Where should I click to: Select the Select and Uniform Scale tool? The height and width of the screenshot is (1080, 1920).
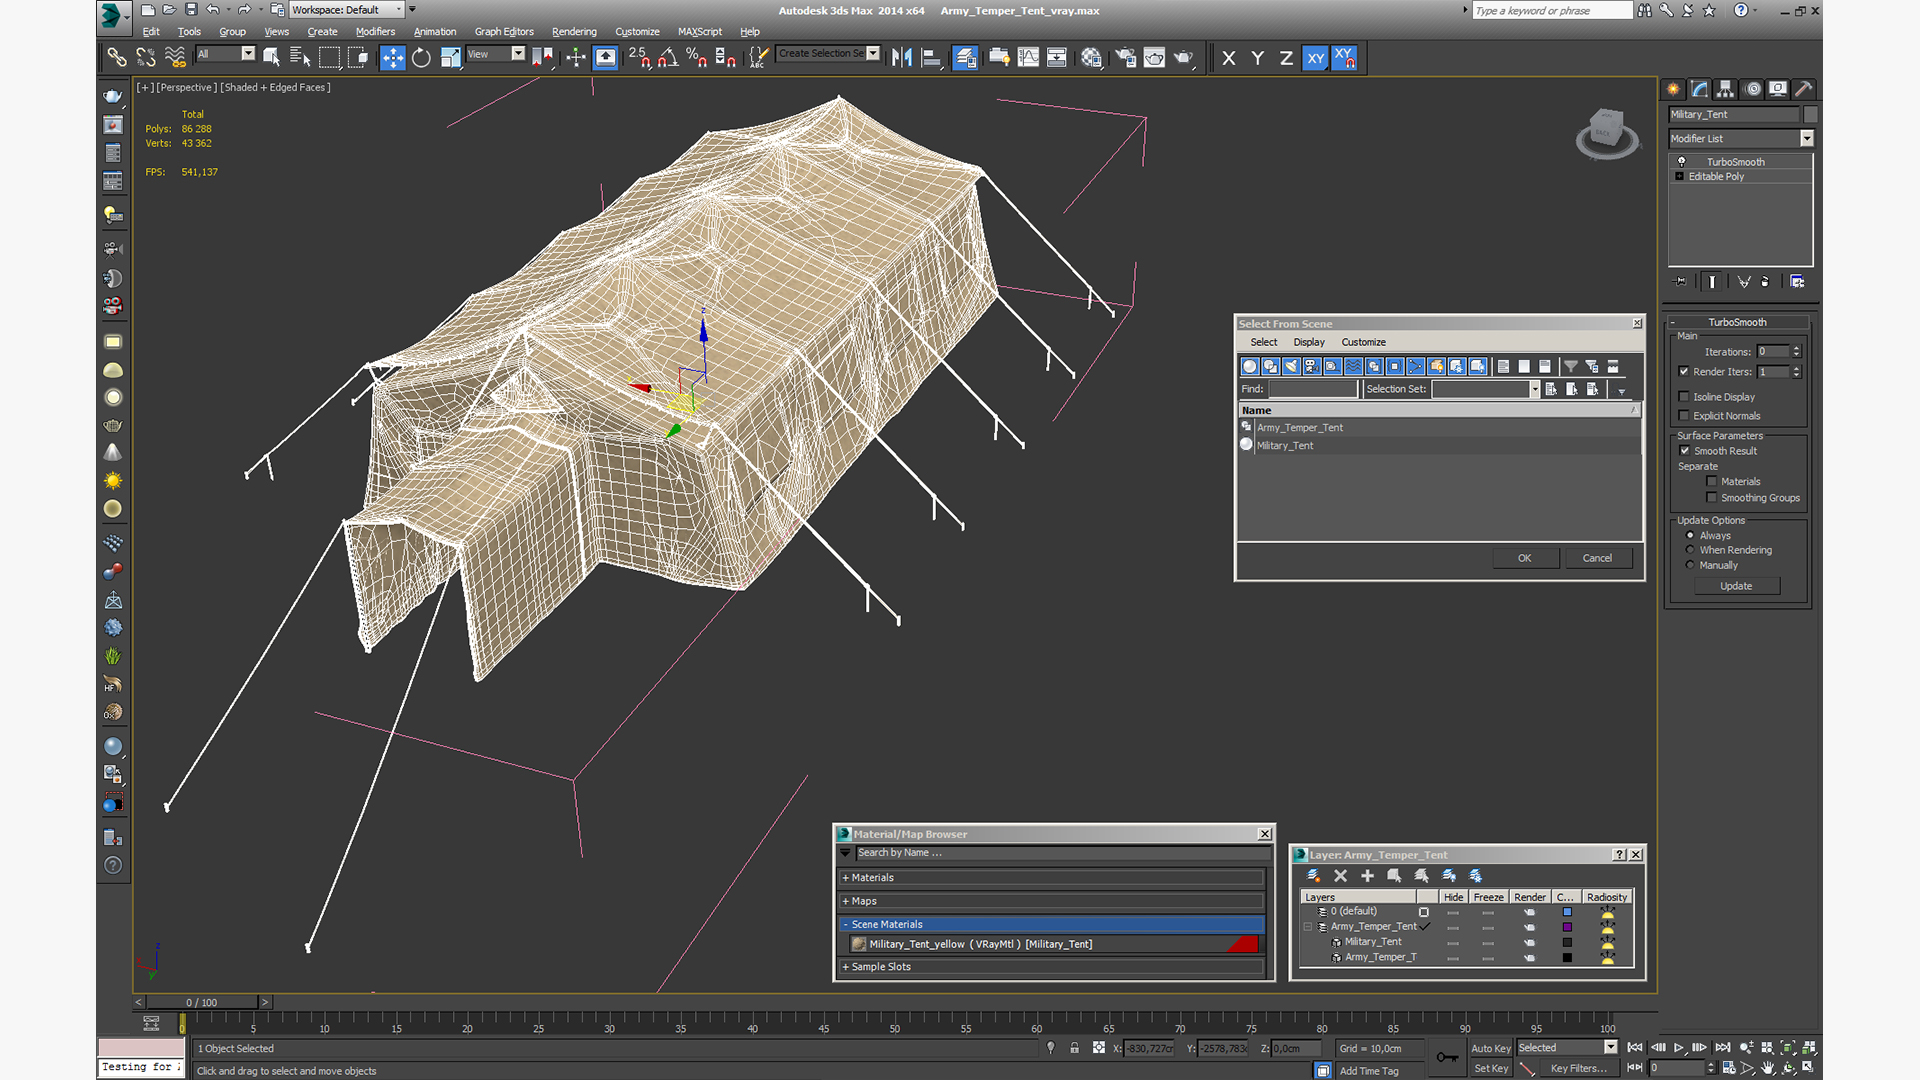pos(450,57)
